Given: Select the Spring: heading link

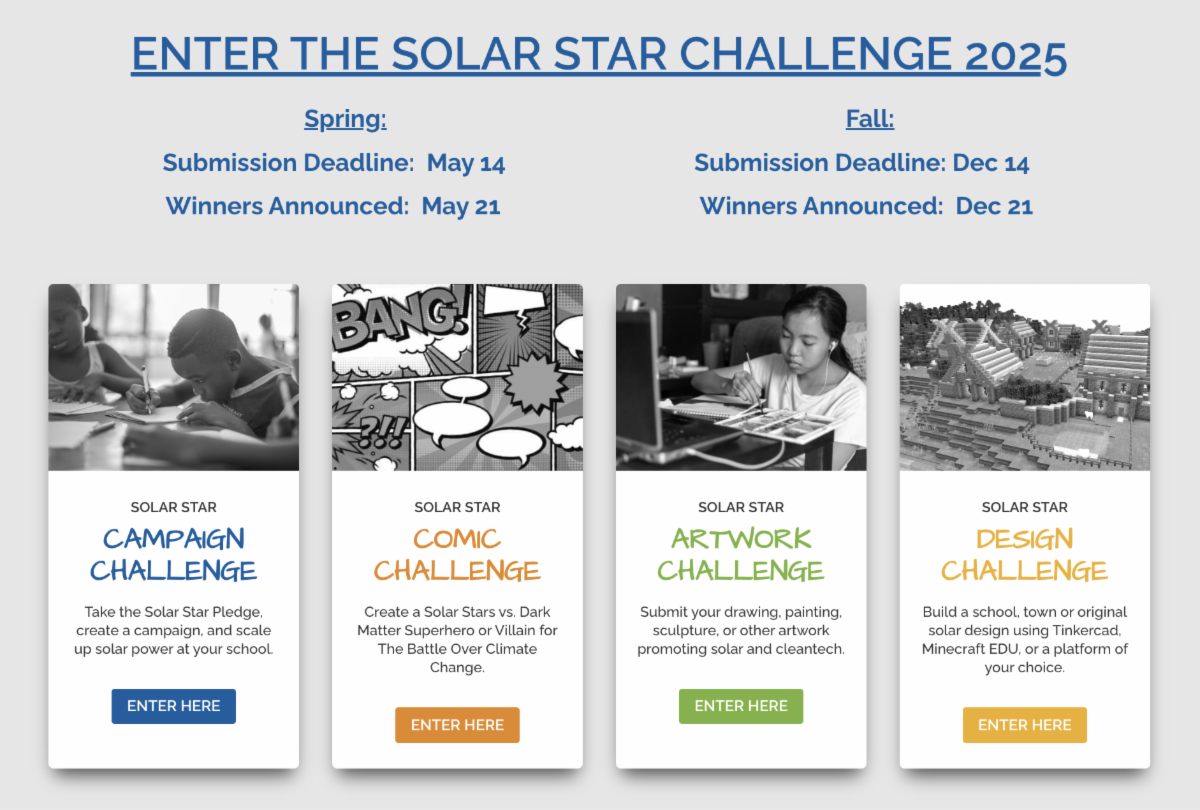Looking at the screenshot, I should pos(345,119).
